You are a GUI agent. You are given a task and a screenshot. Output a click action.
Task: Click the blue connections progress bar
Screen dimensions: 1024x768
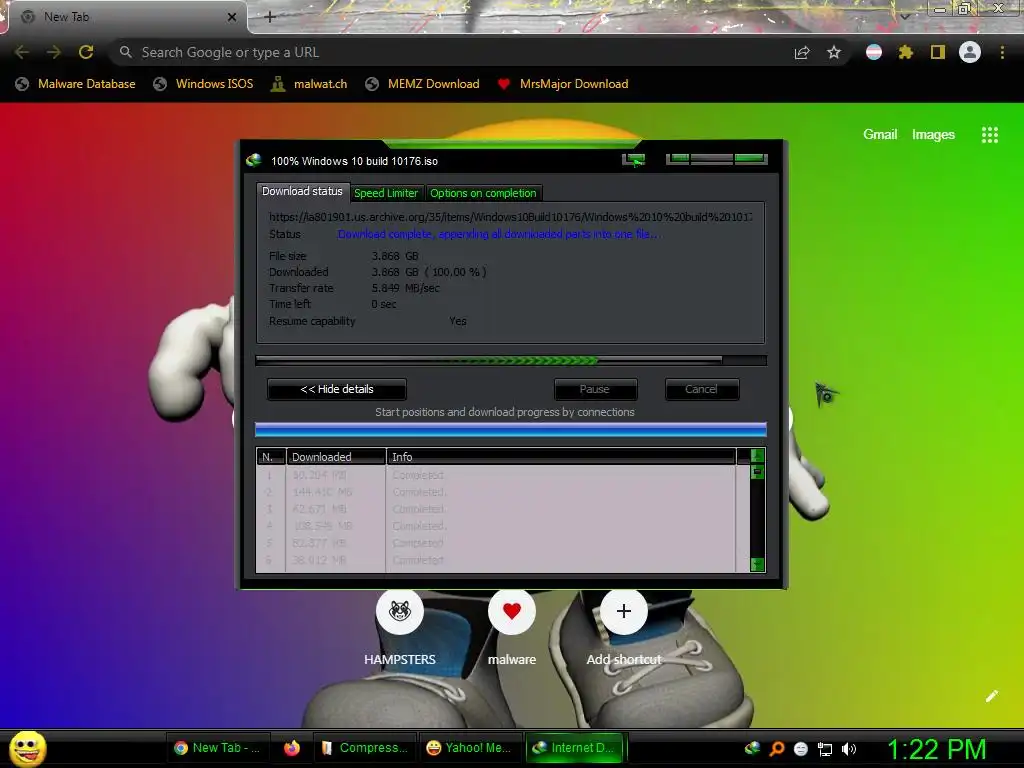[x=511, y=430]
